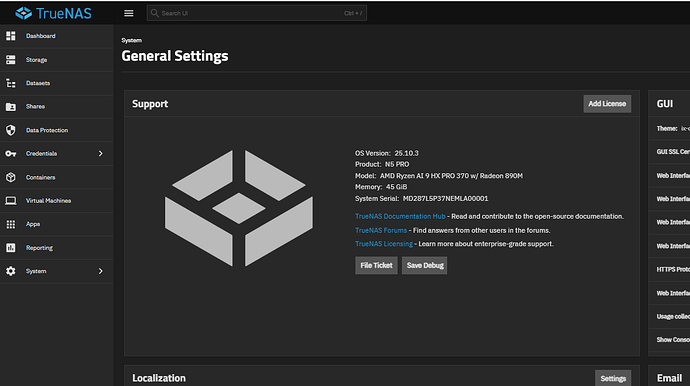Click the Usage collection row
The height and width of the screenshot is (386, 690).
[x=669, y=316]
